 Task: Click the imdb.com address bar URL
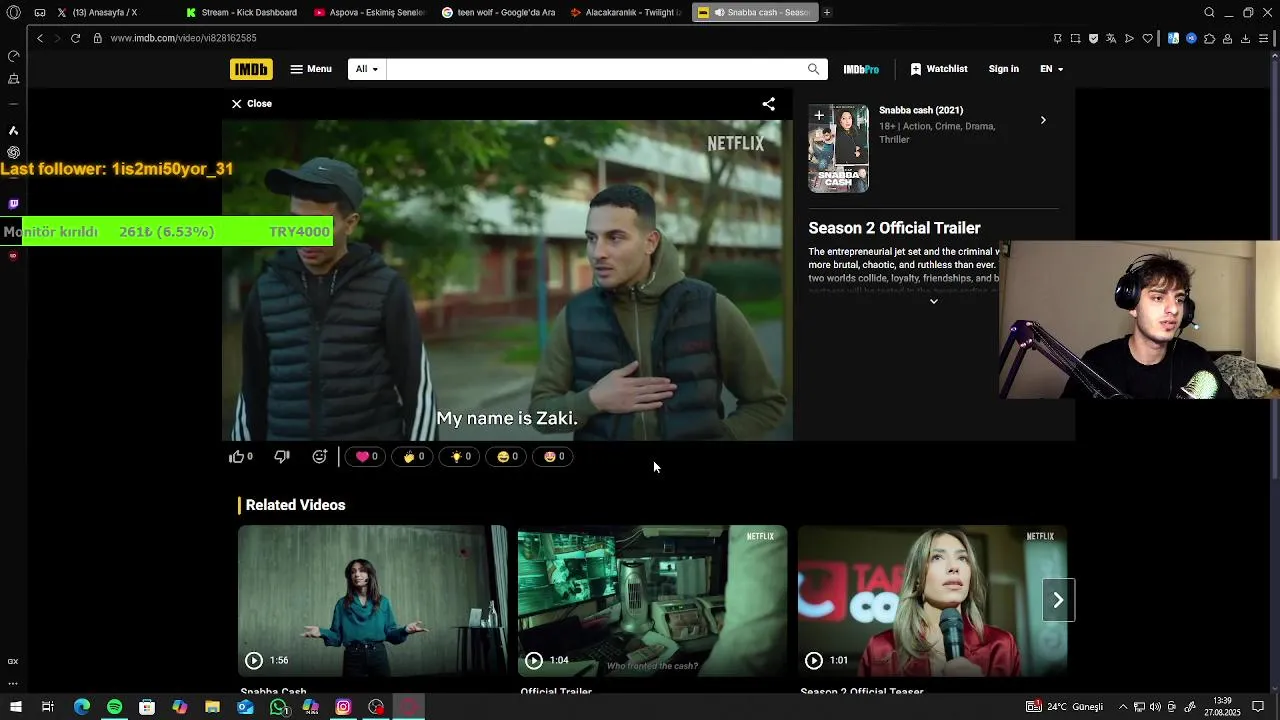click(183, 38)
